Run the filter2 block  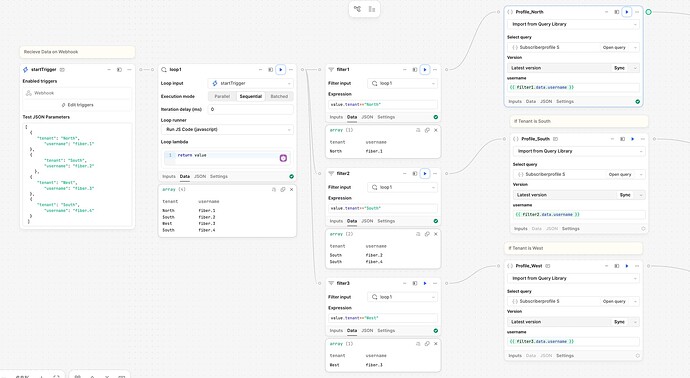click(425, 173)
